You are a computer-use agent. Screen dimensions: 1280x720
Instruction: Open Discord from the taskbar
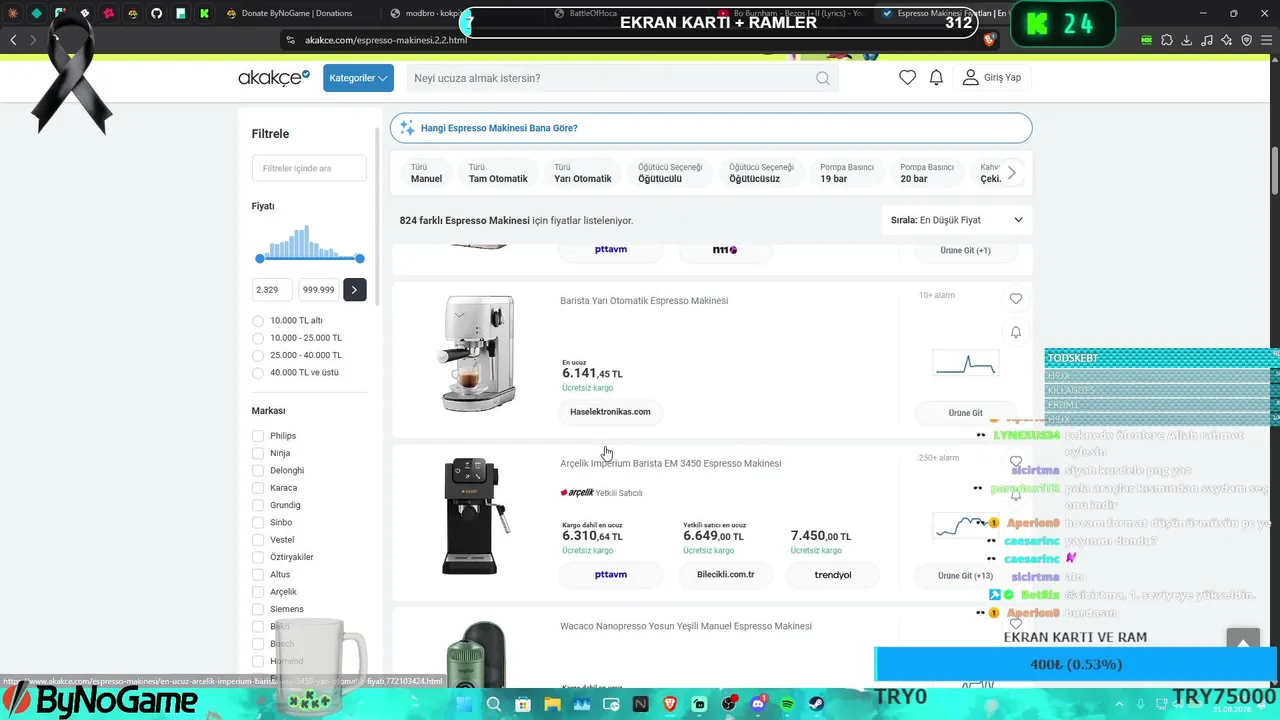(x=758, y=704)
